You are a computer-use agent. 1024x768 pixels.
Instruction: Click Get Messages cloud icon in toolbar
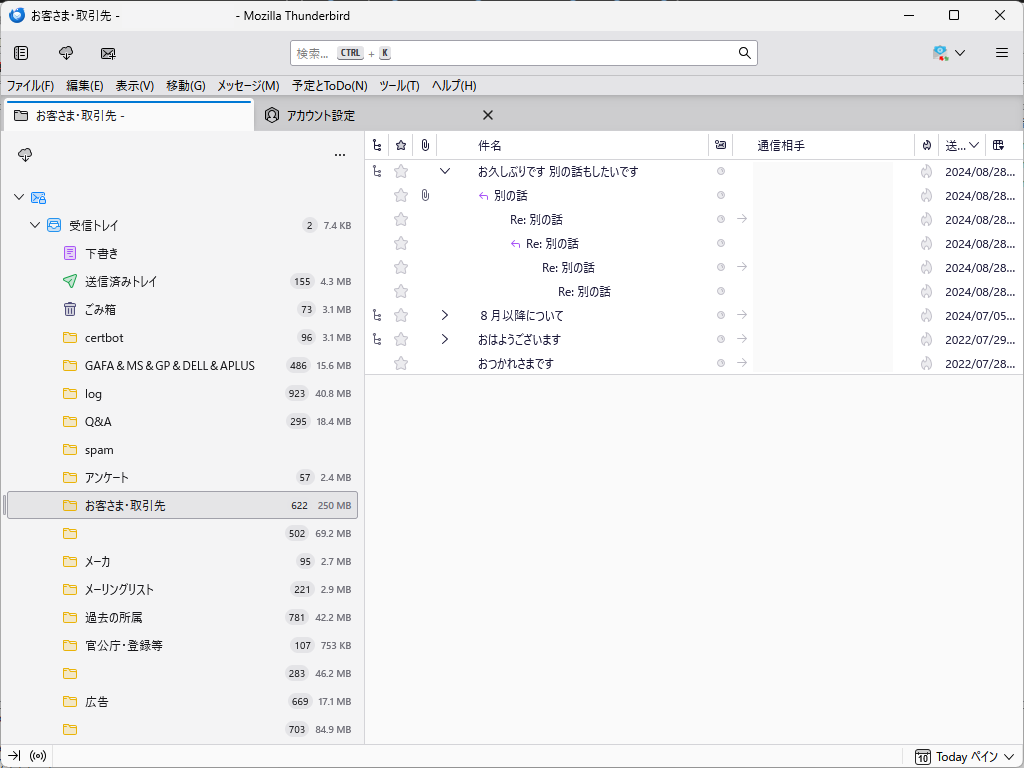[x=66, y=53]
